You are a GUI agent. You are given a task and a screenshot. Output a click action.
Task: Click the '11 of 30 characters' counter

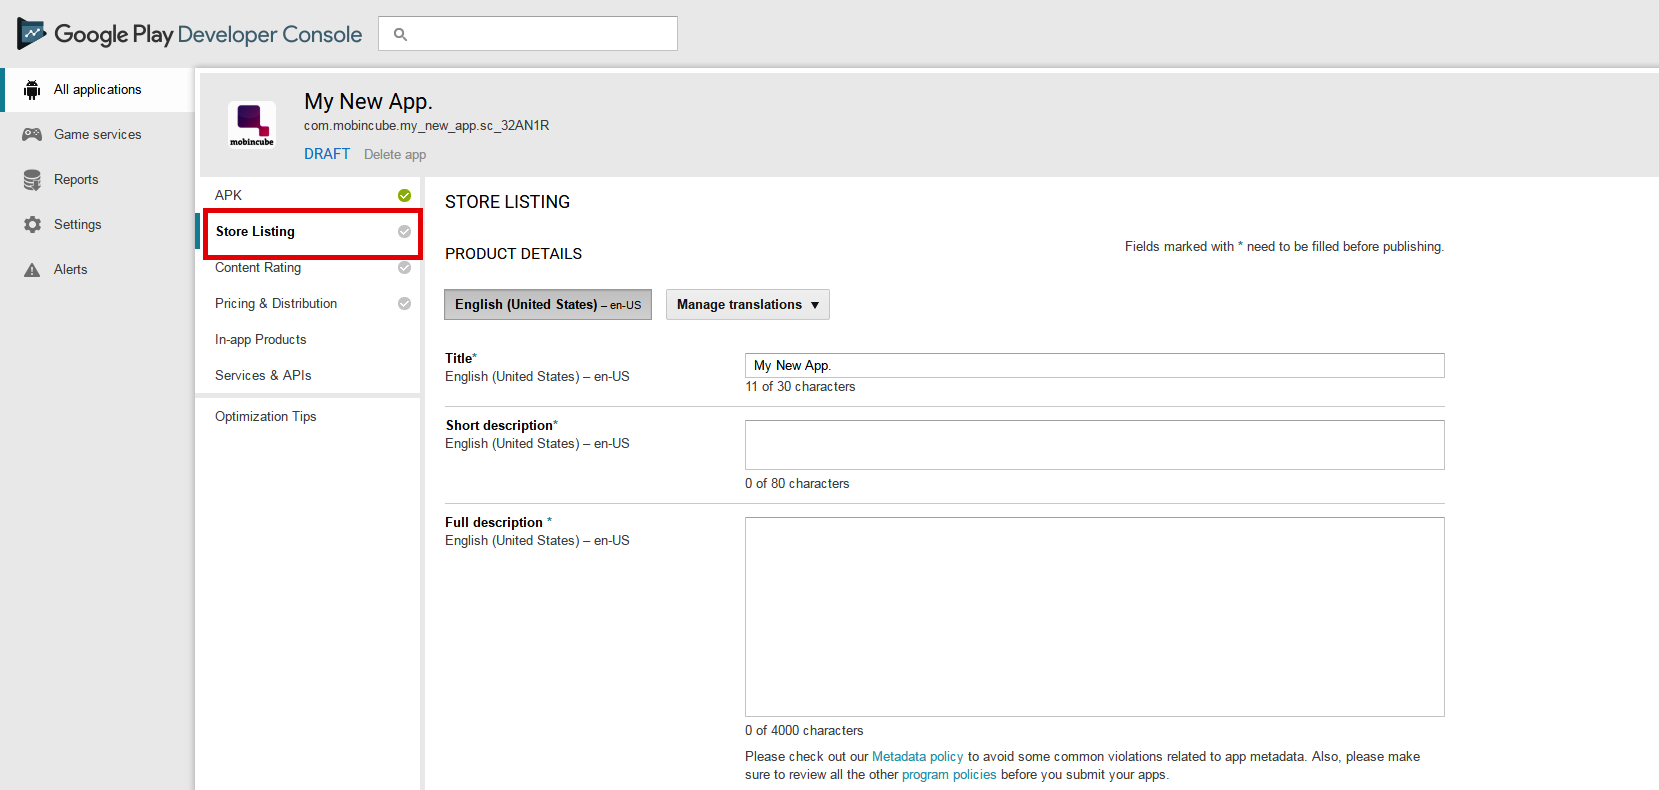click(x=800, y=387)
